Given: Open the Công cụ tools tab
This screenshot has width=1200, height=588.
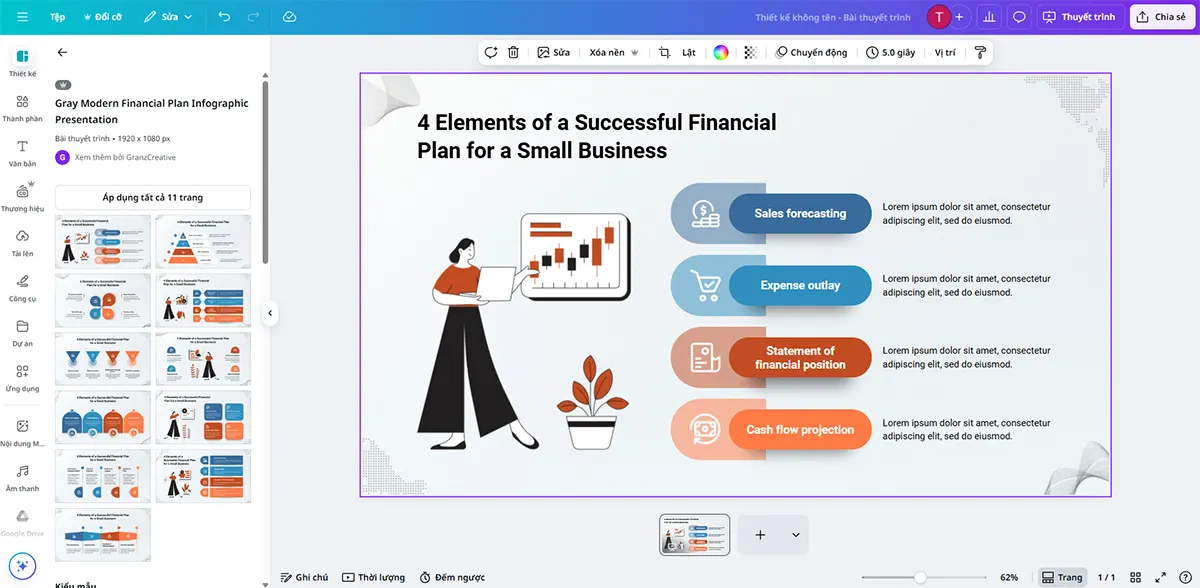Looking at the screenshot, I should coord(22,287).
